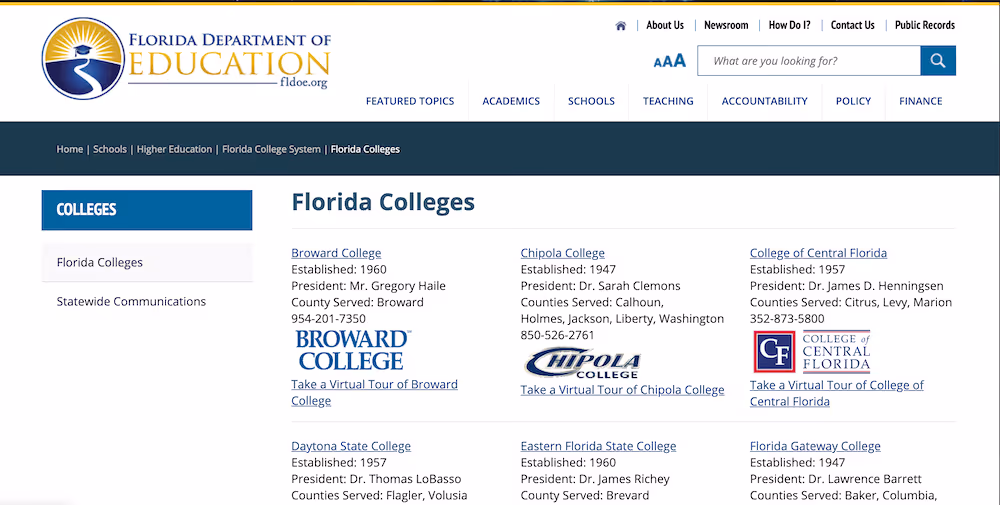Image resolution: width=1000 pixels, height=505 pixels.
Task: Take a Virtual Tour of College of Central Florida
Action: (x=837, y=393)
